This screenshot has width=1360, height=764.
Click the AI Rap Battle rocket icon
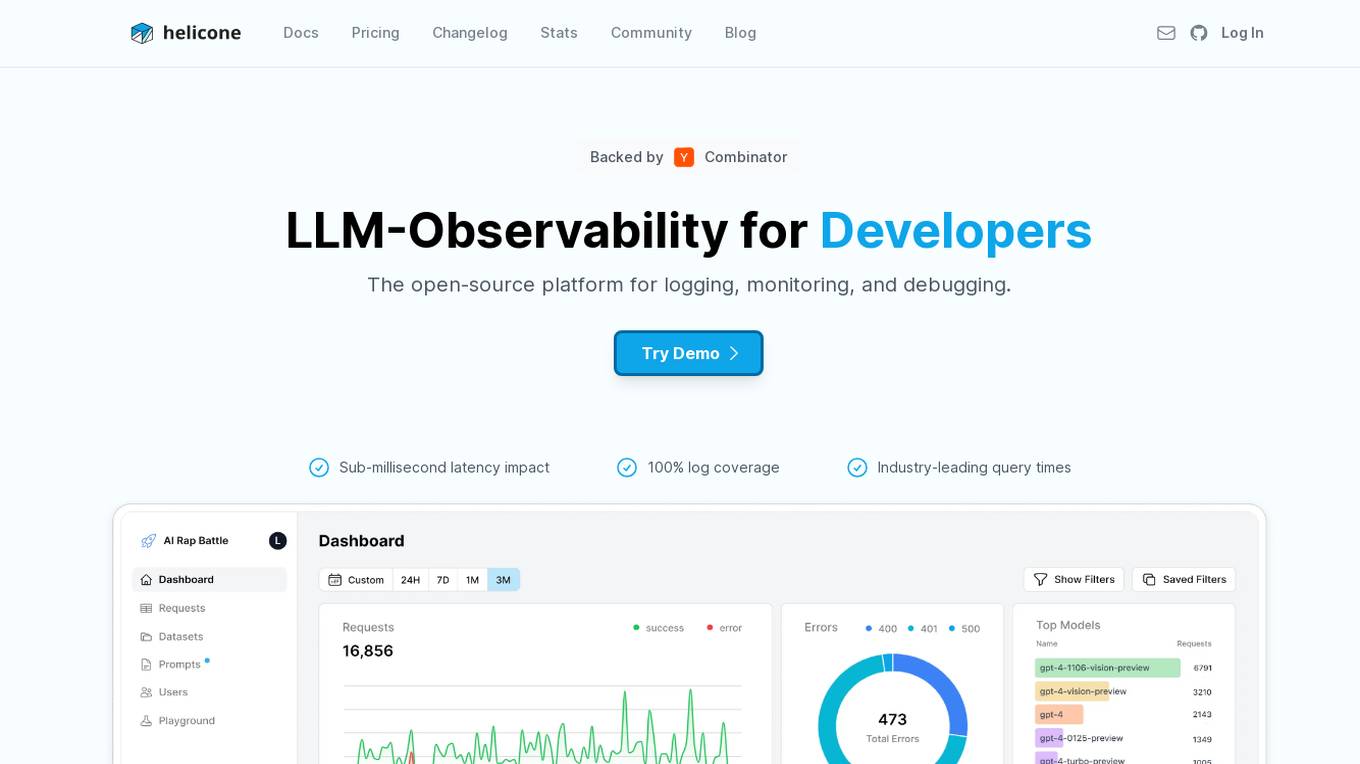point(148,541)
